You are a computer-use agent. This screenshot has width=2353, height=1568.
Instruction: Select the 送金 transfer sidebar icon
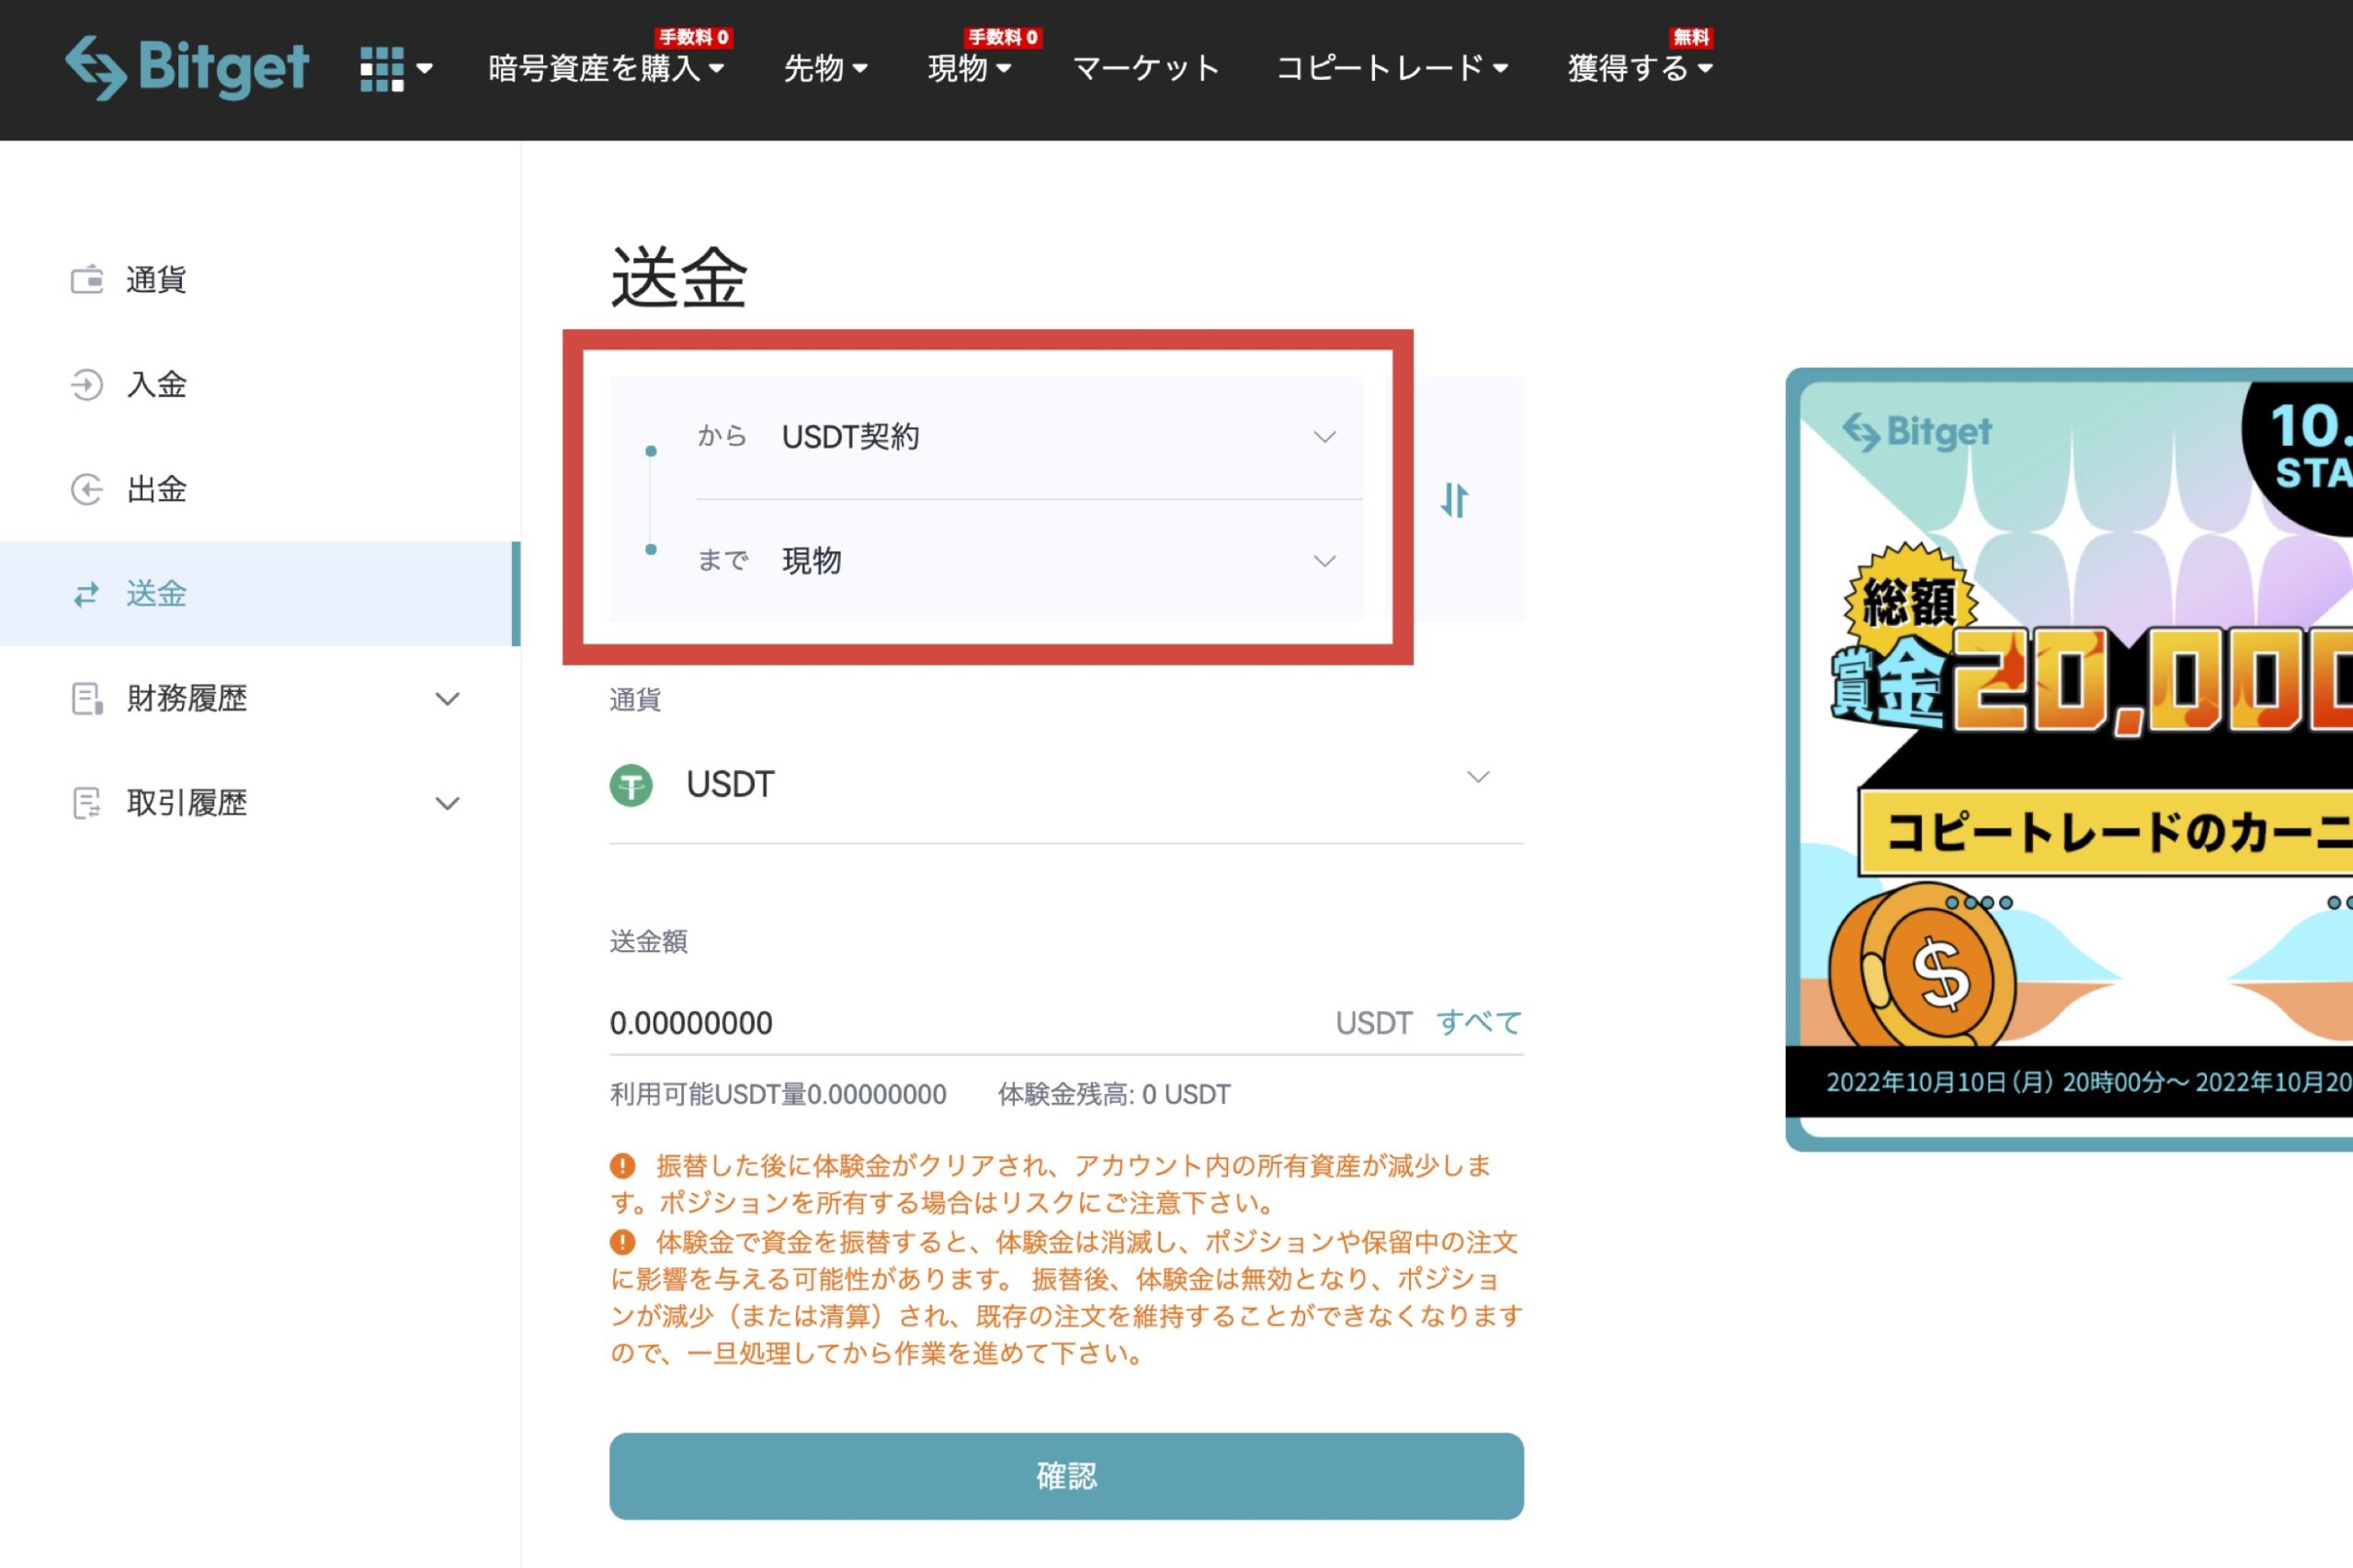[88, 595]
